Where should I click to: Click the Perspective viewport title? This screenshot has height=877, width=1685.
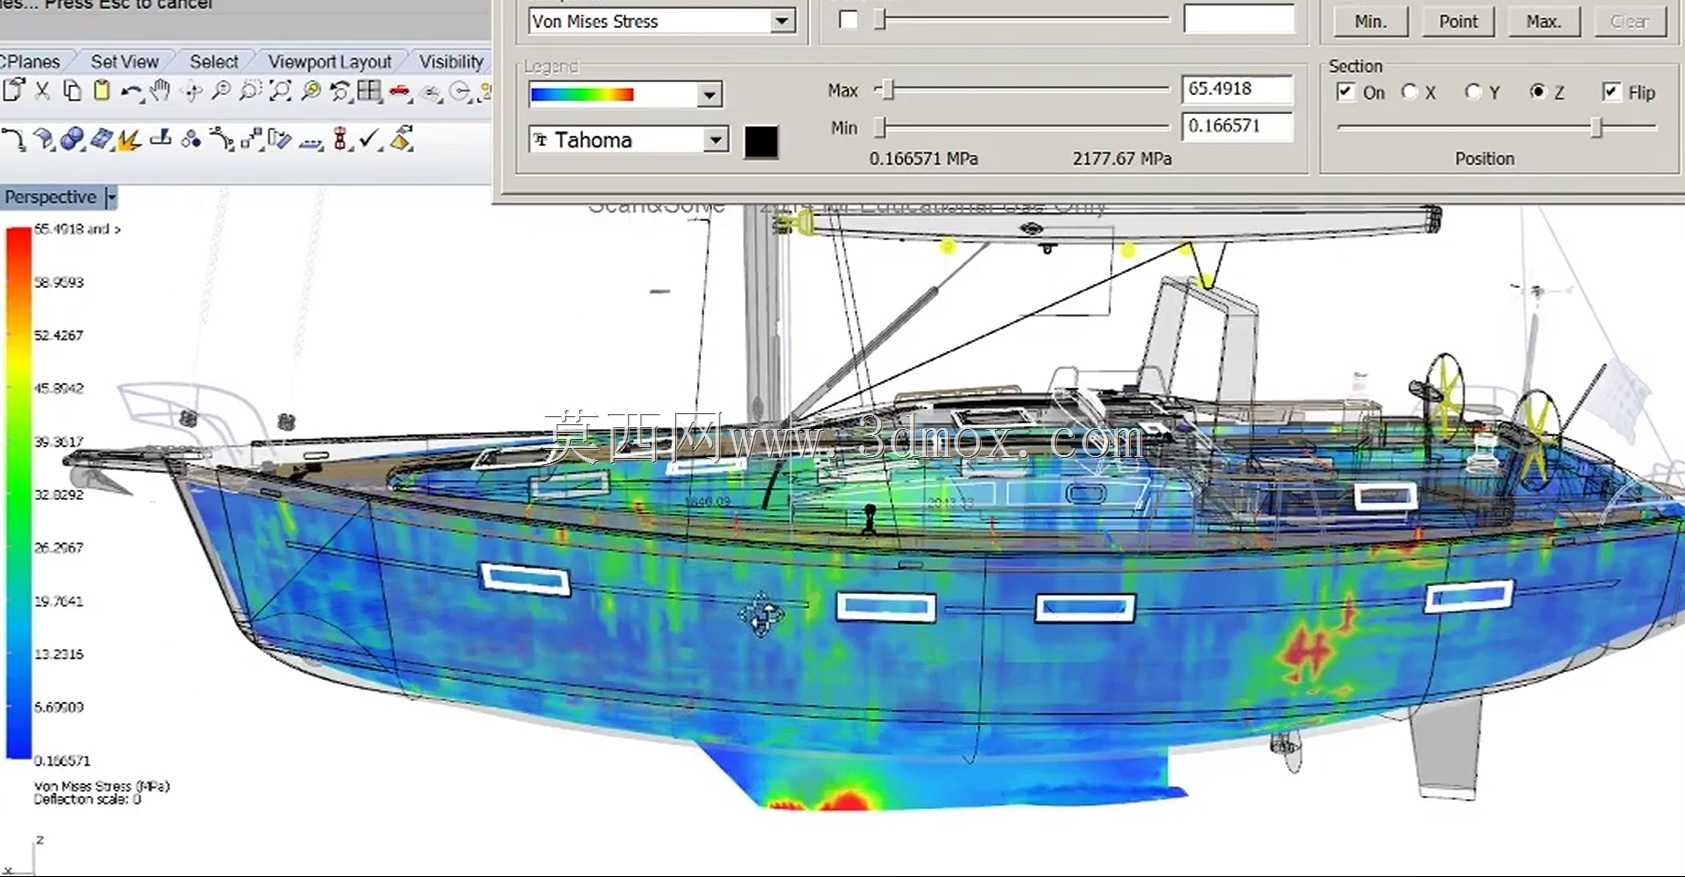pos(51,197)
